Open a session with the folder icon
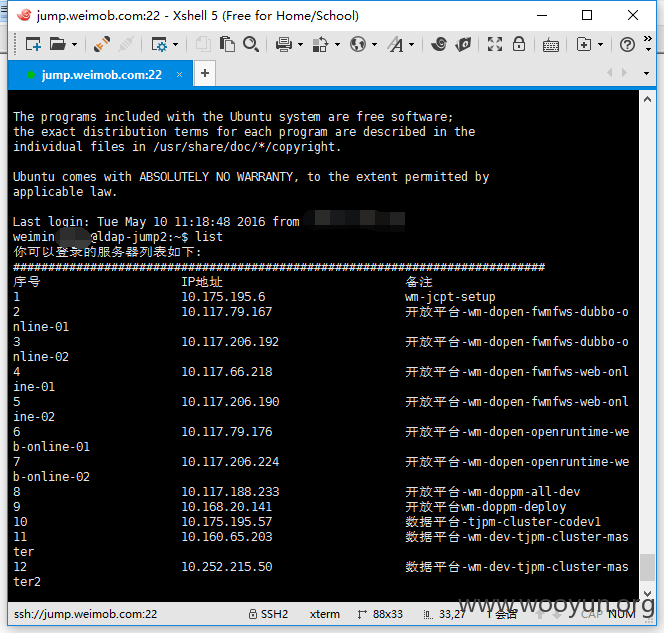The width and height of the screenshot is (664, 633). pos(58,44)
